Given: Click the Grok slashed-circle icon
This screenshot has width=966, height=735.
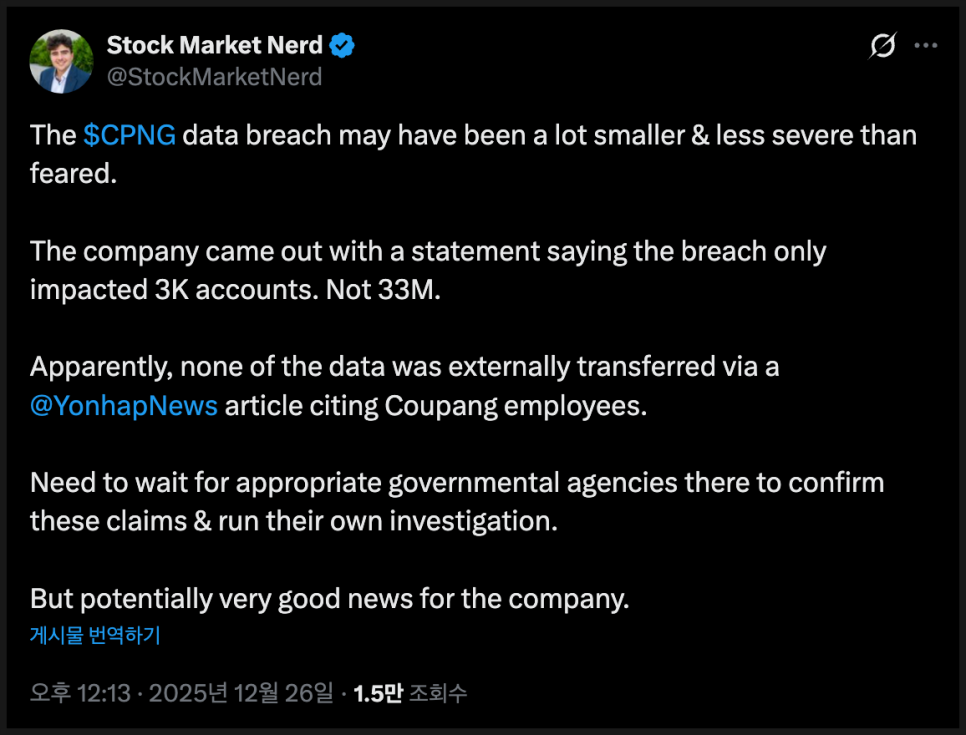Looking at the screenshot, I should pos(882,46).
